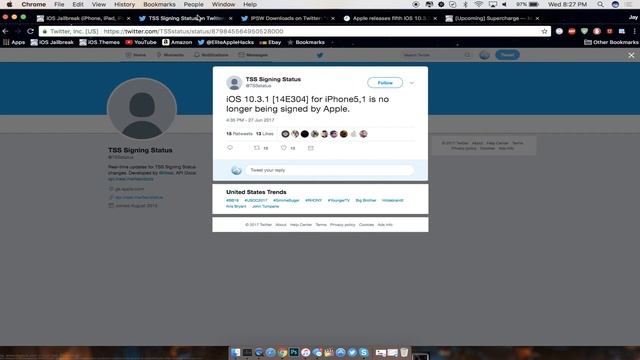The height and width of the screenshot is (360, 640).
Task: Click the Retweets count on the tweet
Action: tap(239, 134)
